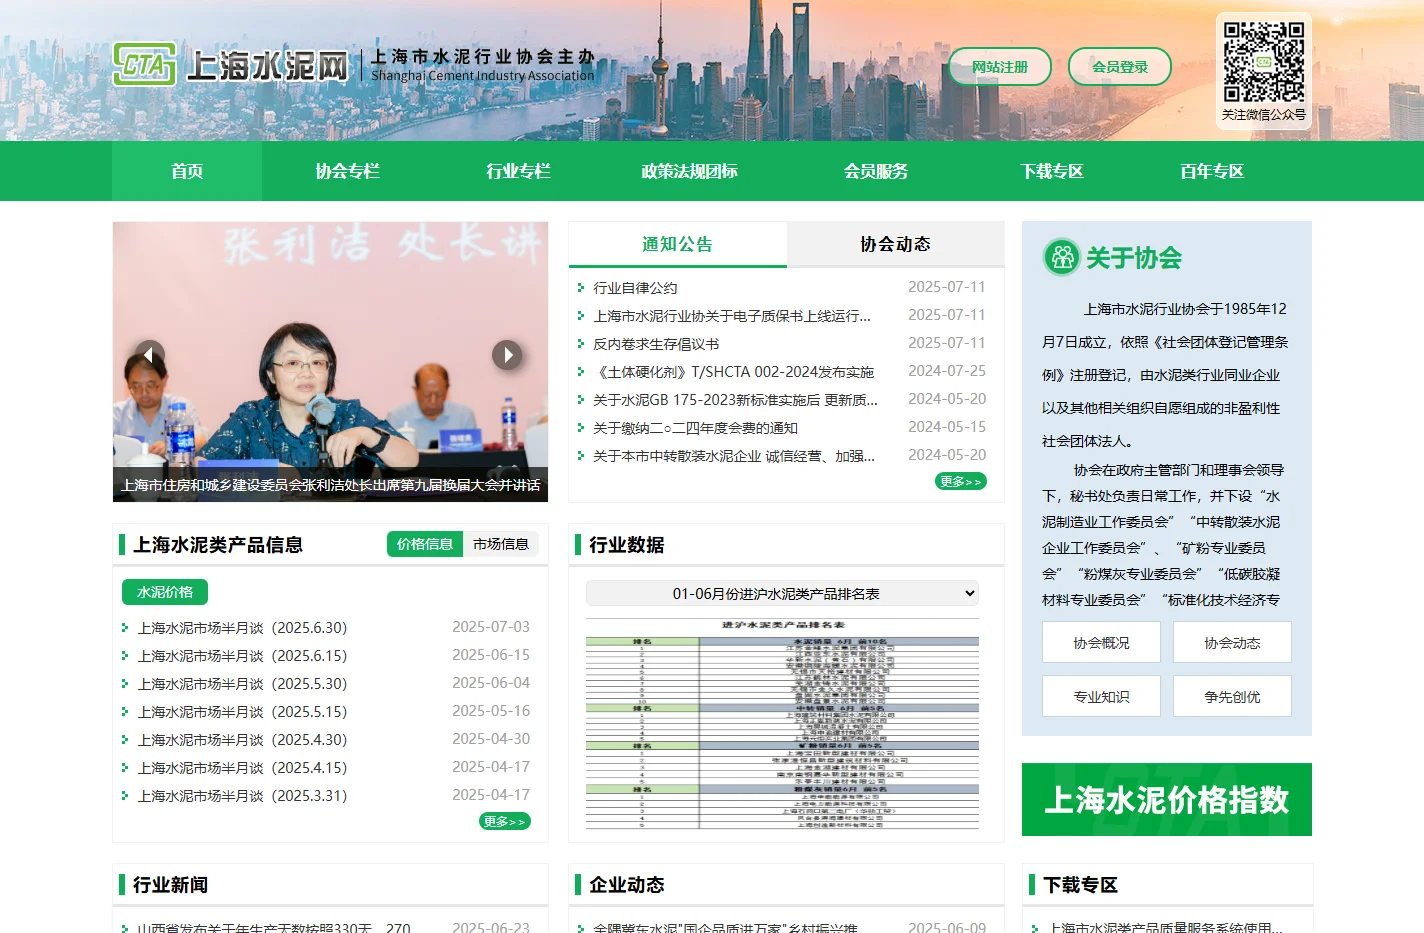
Task: Click 更多 under cement price list
Action: tap(505, 821)
